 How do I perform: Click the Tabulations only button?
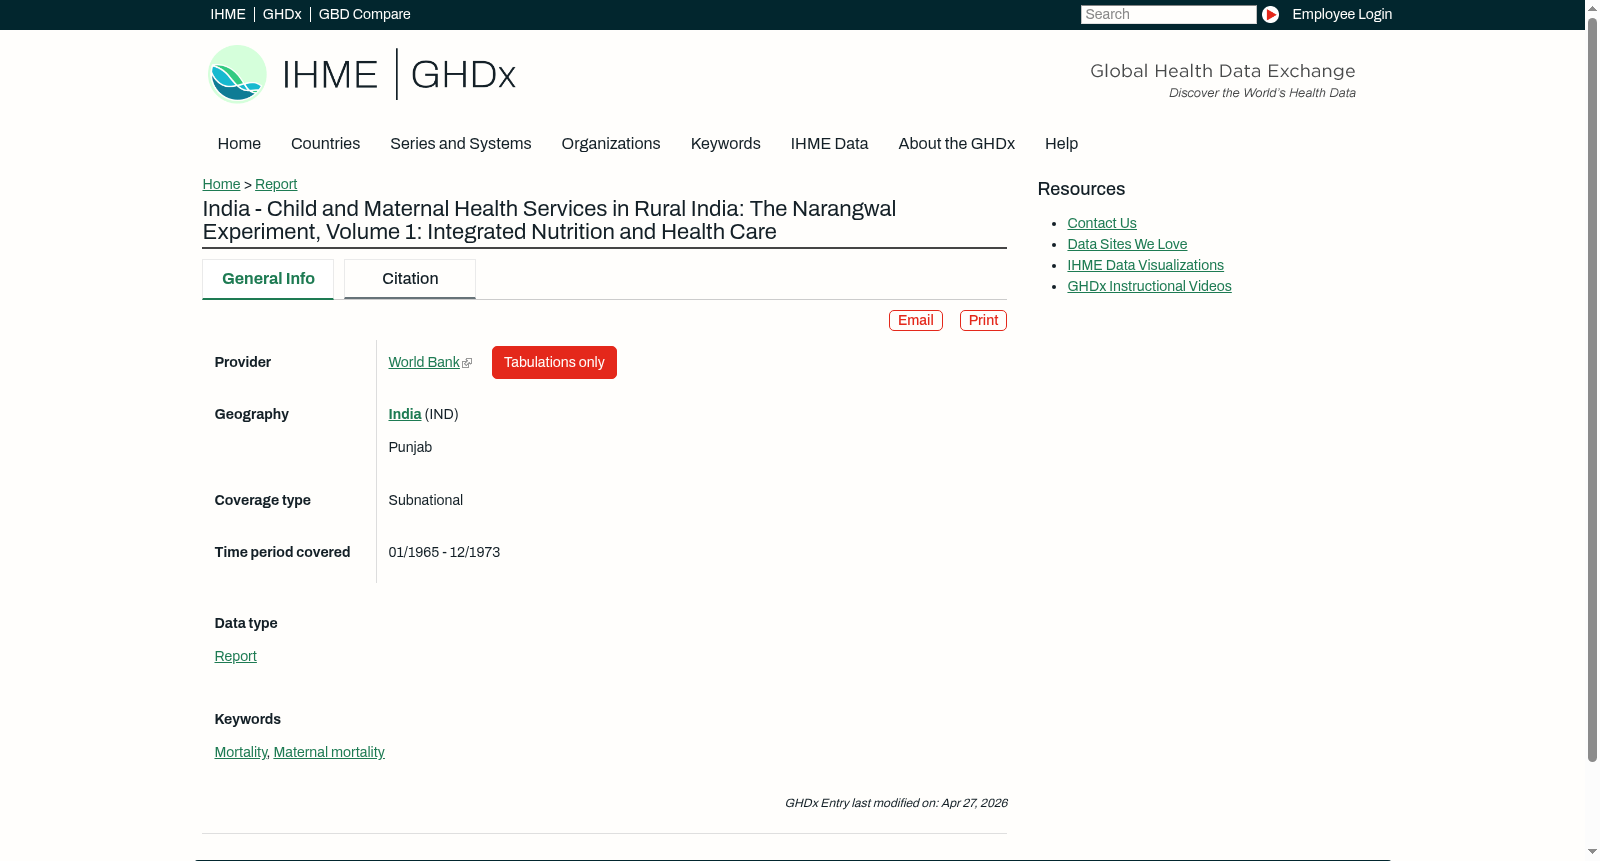click(554, 362)
